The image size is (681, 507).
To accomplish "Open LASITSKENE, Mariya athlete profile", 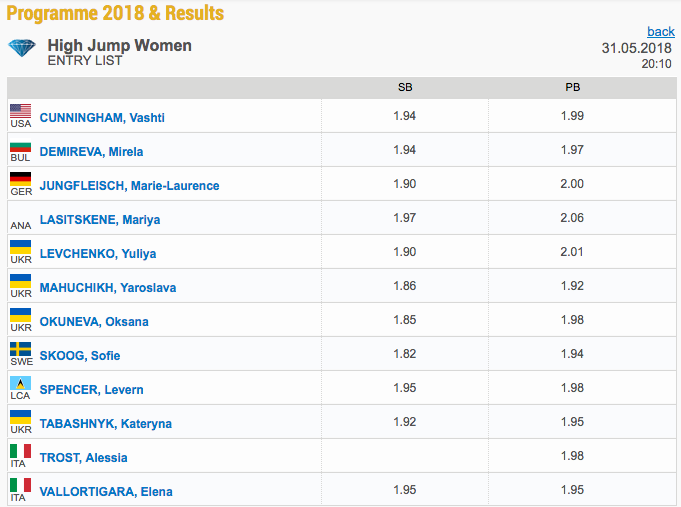I will tap(100, 220).
